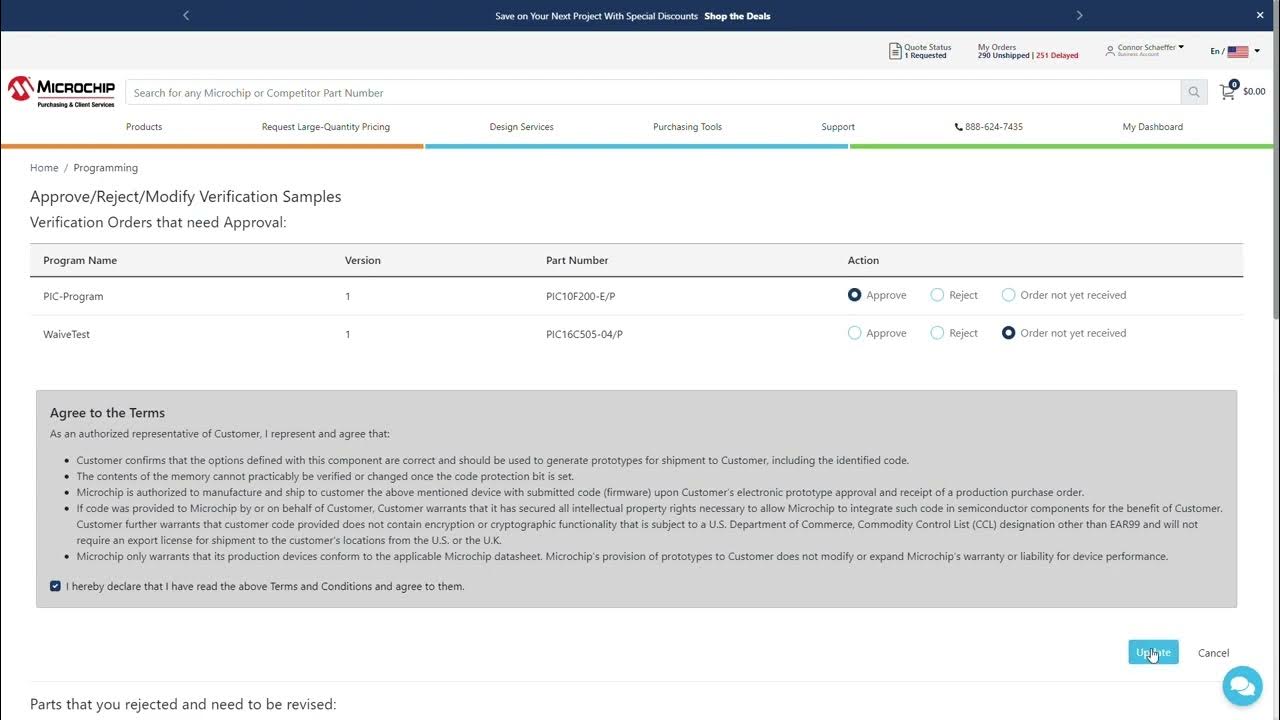The height and width of the screenshot is (720, 1280).
Task: Dismiss the promo banner with X
Action: tap(1260, 15)
